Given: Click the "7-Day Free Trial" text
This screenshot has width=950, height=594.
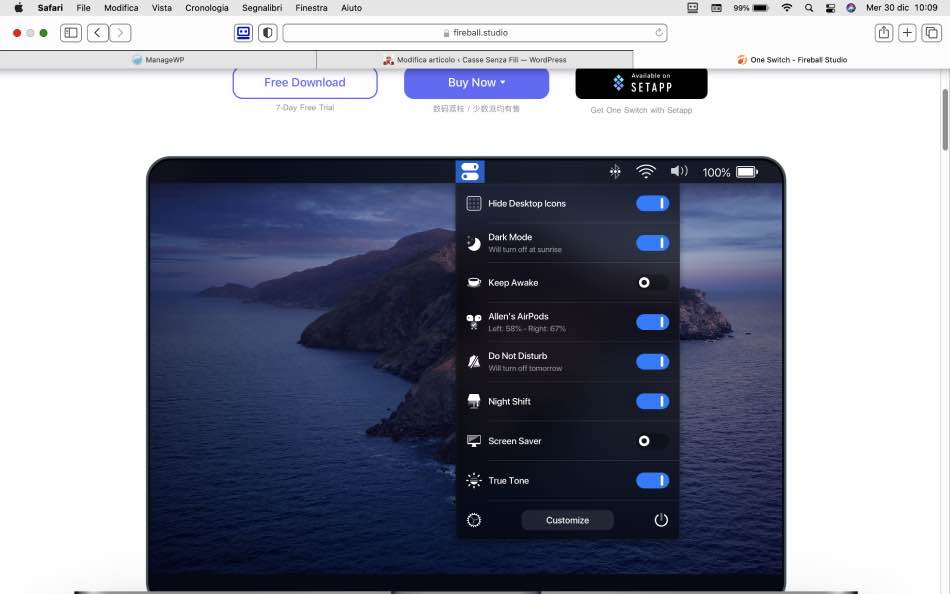Looking at the screenshot, I should coord(305,107).
